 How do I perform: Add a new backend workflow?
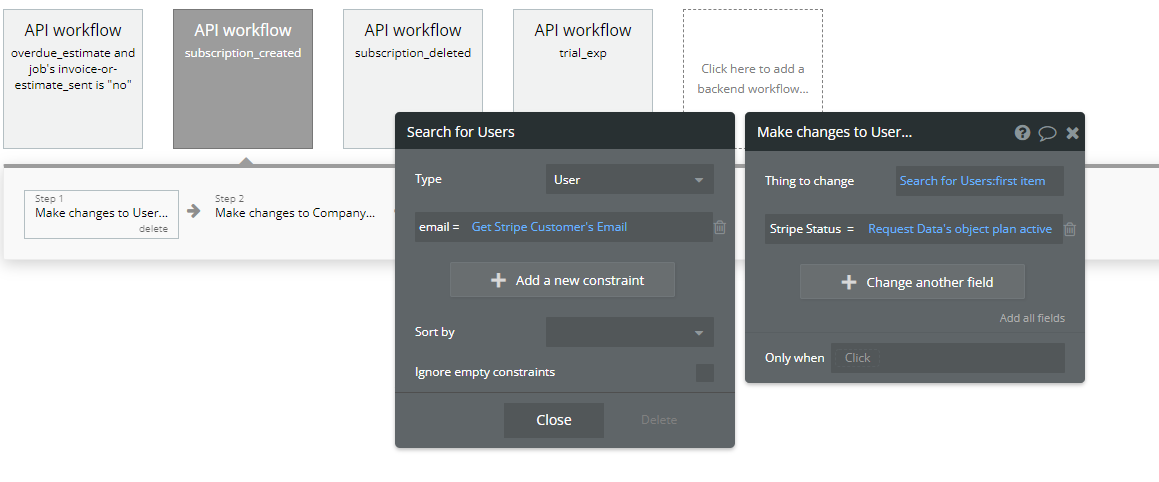click(753, 79)
